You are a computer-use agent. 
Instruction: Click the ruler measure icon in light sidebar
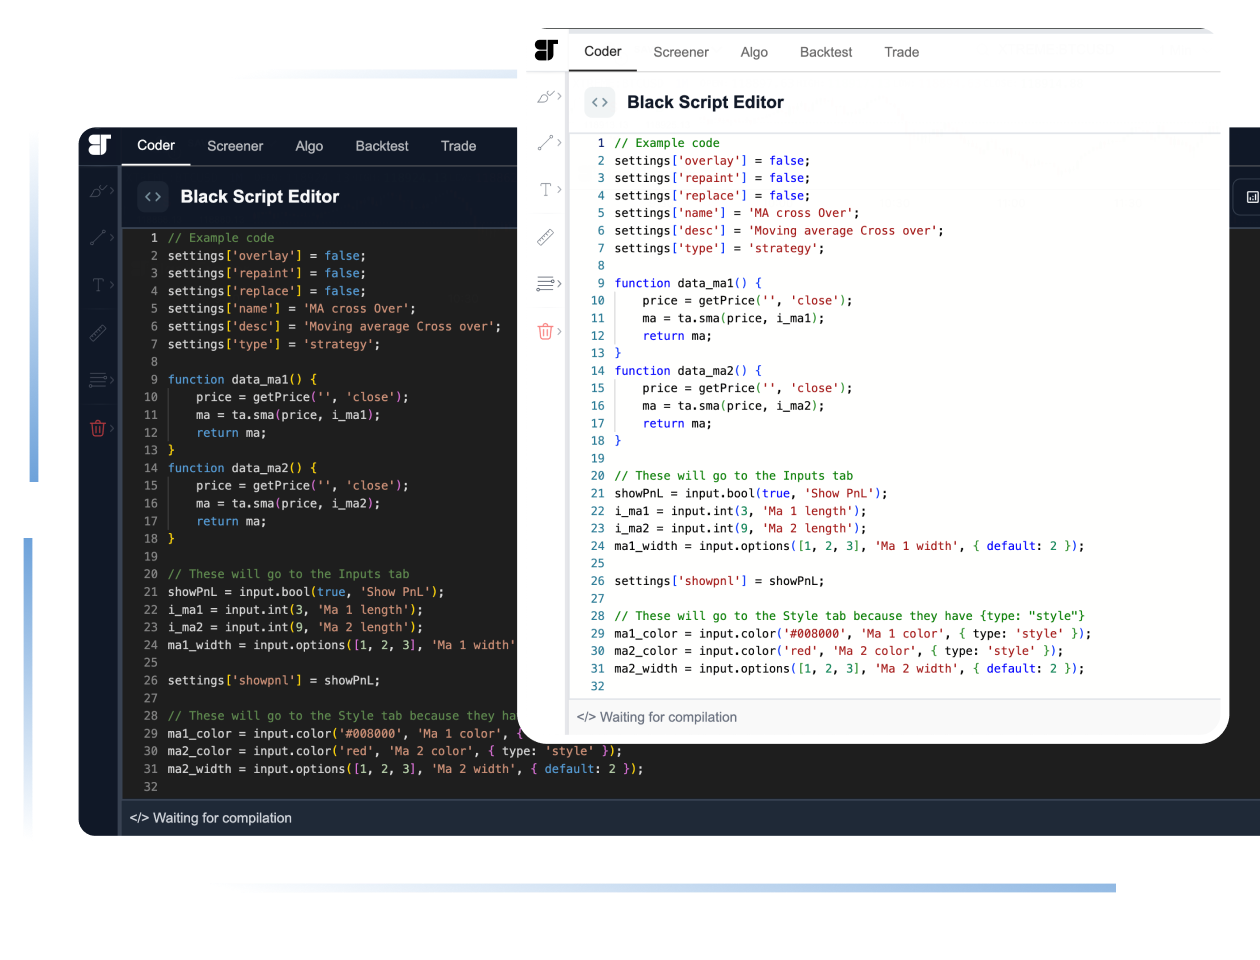[x=545, y=237]
